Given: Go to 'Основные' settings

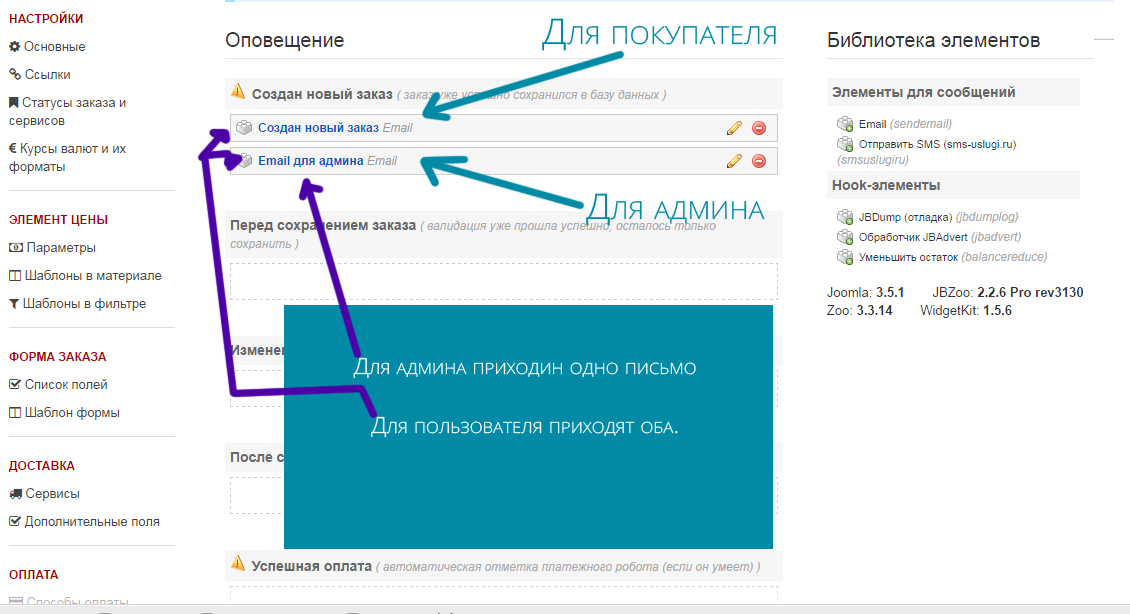Looking at the screenshot, I should [x=54, y=47].
